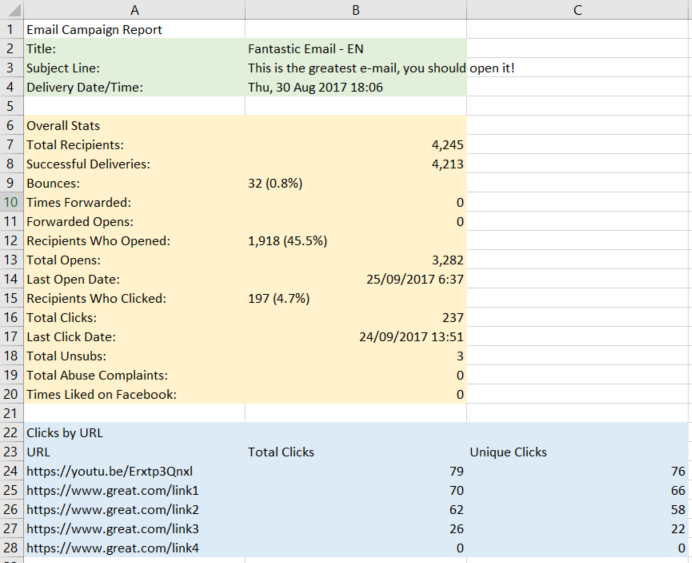The width and height of the screenshot is (692, 563).
Task: Select the '32 (0.8%)' cell
Action: 356,183
